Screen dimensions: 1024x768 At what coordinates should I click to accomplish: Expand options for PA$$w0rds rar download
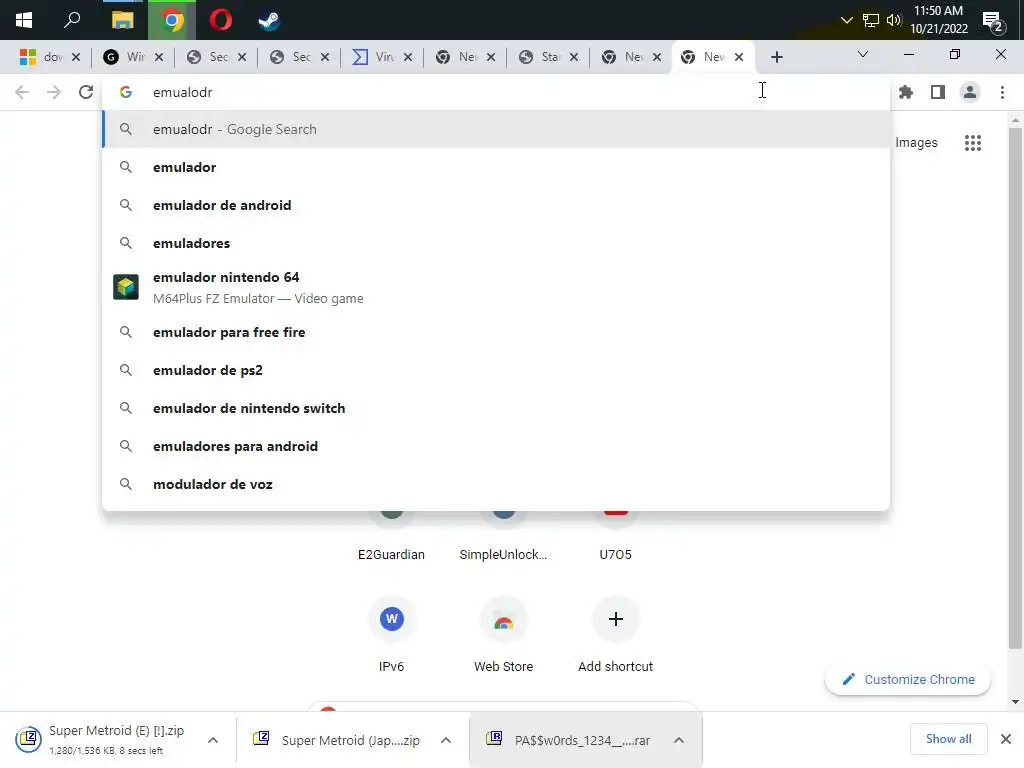pos(679,740)
